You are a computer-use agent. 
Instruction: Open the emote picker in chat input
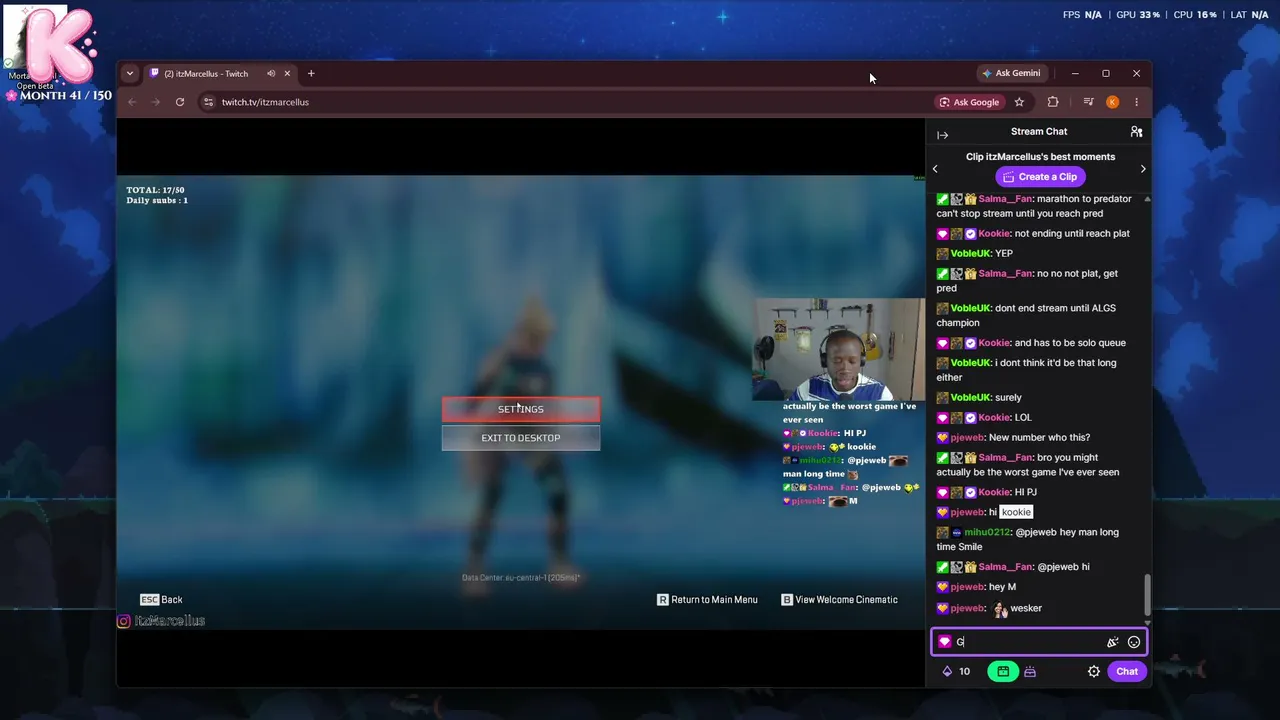1134,642
